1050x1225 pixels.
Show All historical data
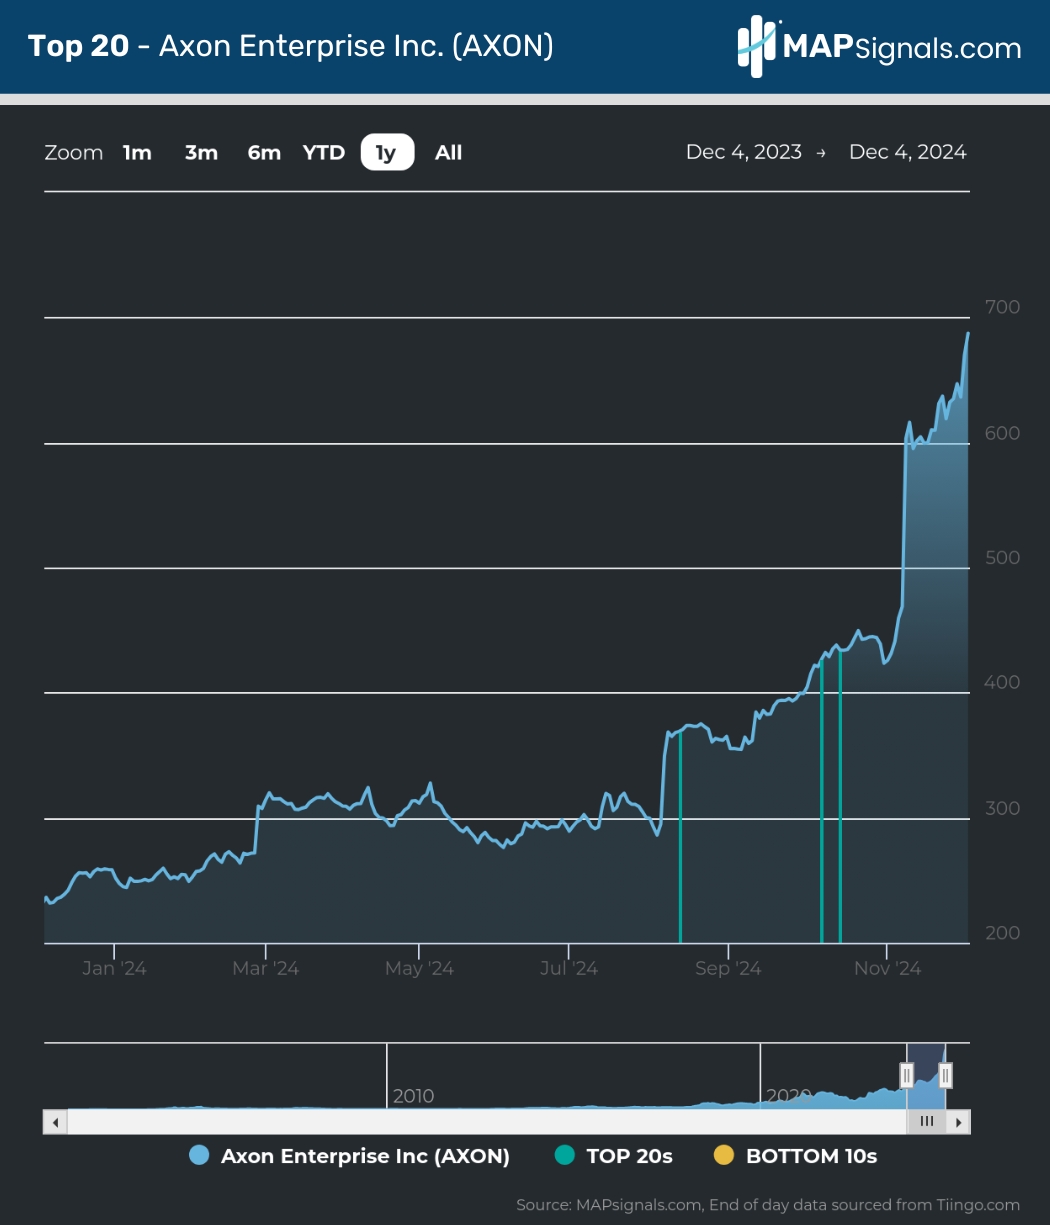tap(448, 152)
